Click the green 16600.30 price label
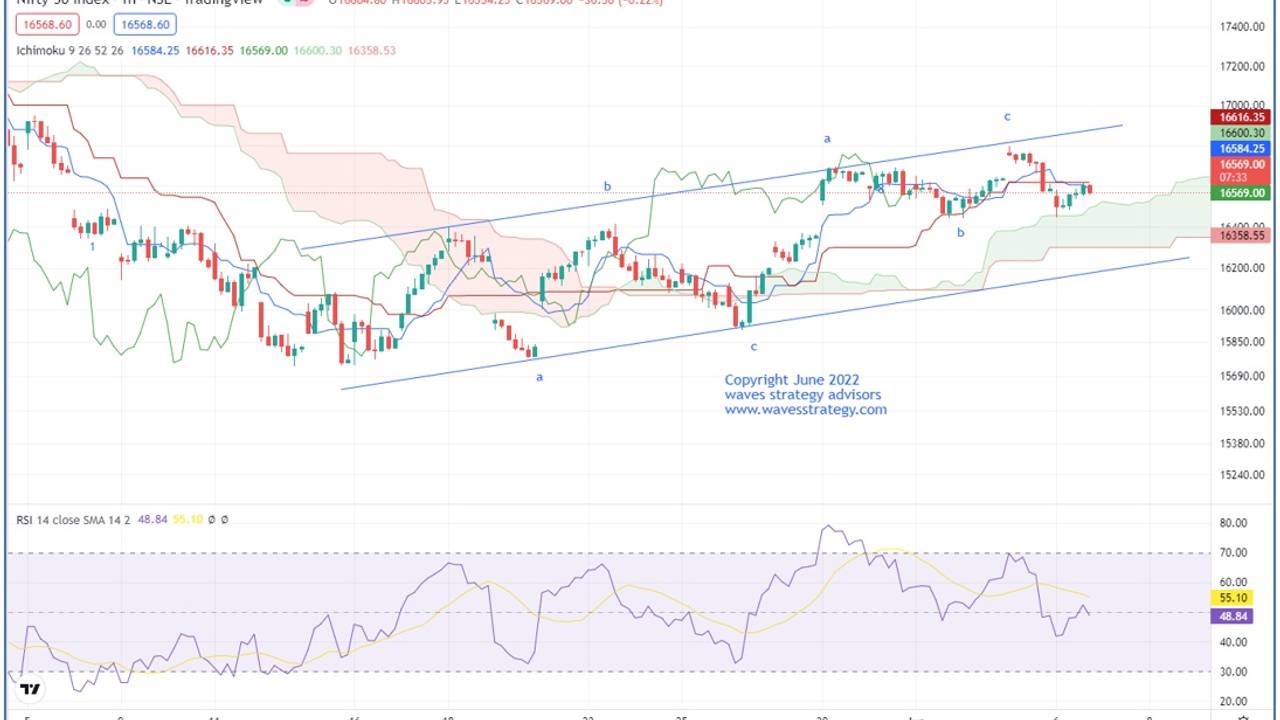1280x720 pixels. (1244, 131)
